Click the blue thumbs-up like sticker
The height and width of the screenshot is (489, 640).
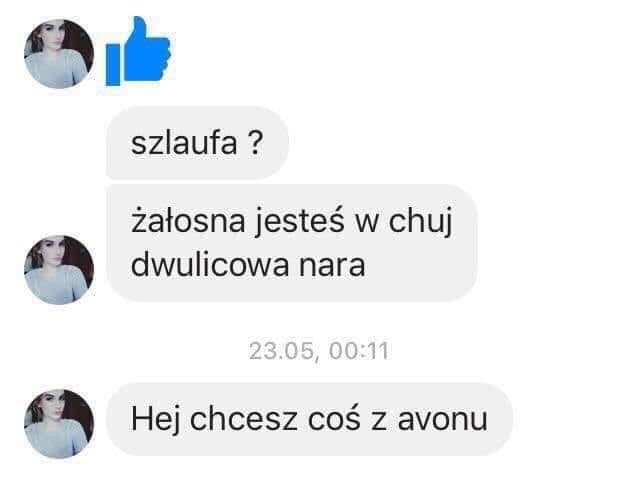tap(138, 51)
